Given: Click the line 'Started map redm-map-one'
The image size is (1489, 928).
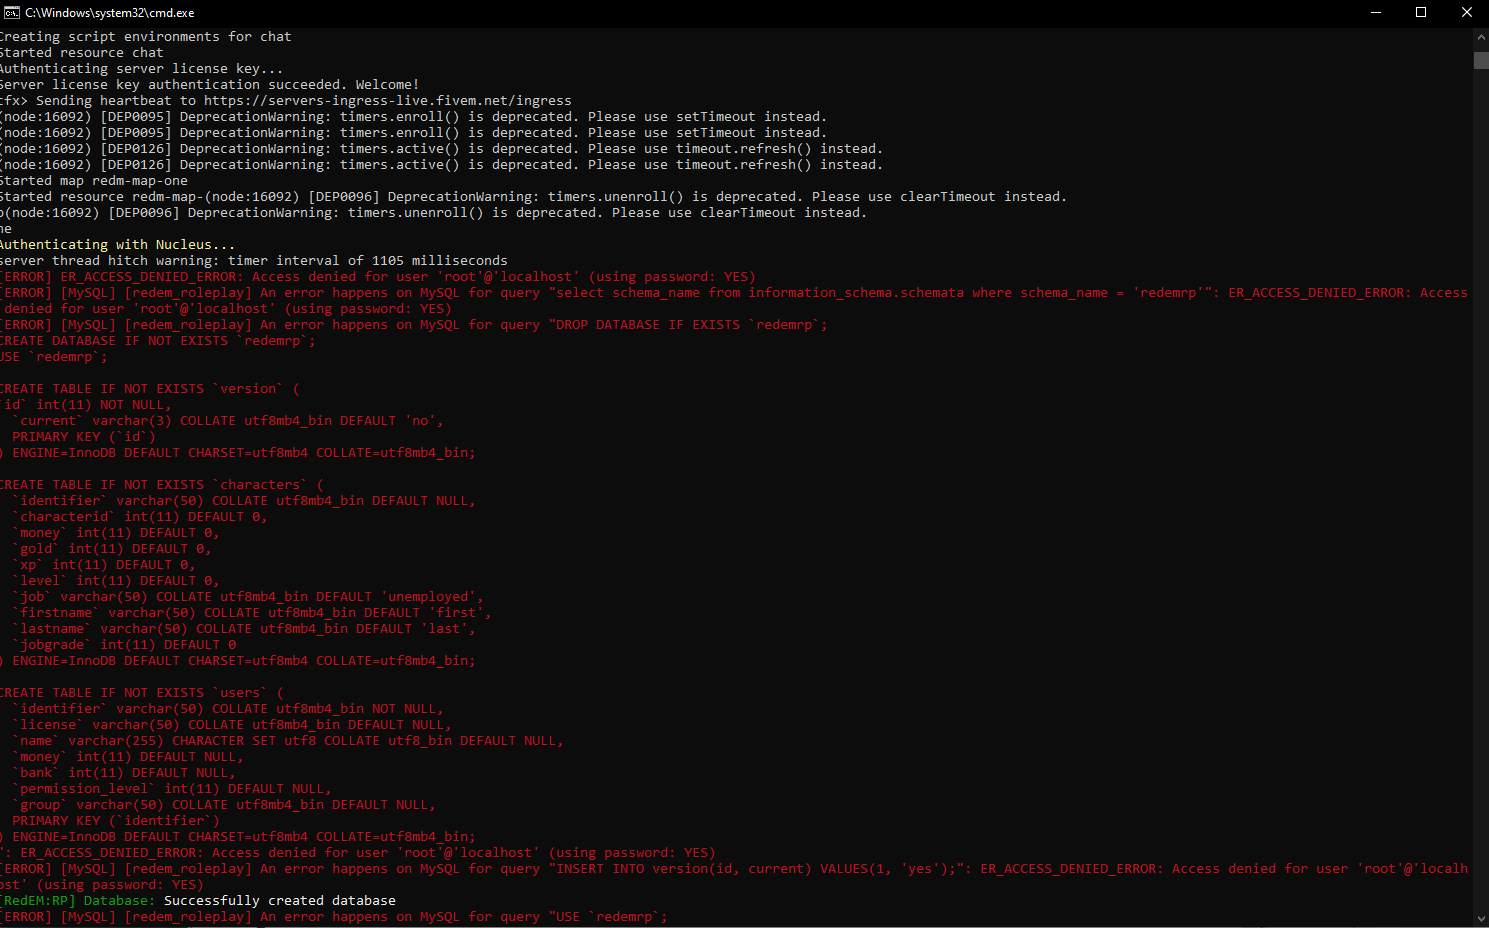Looking at the screenshot, I should [x=94, y=181].
